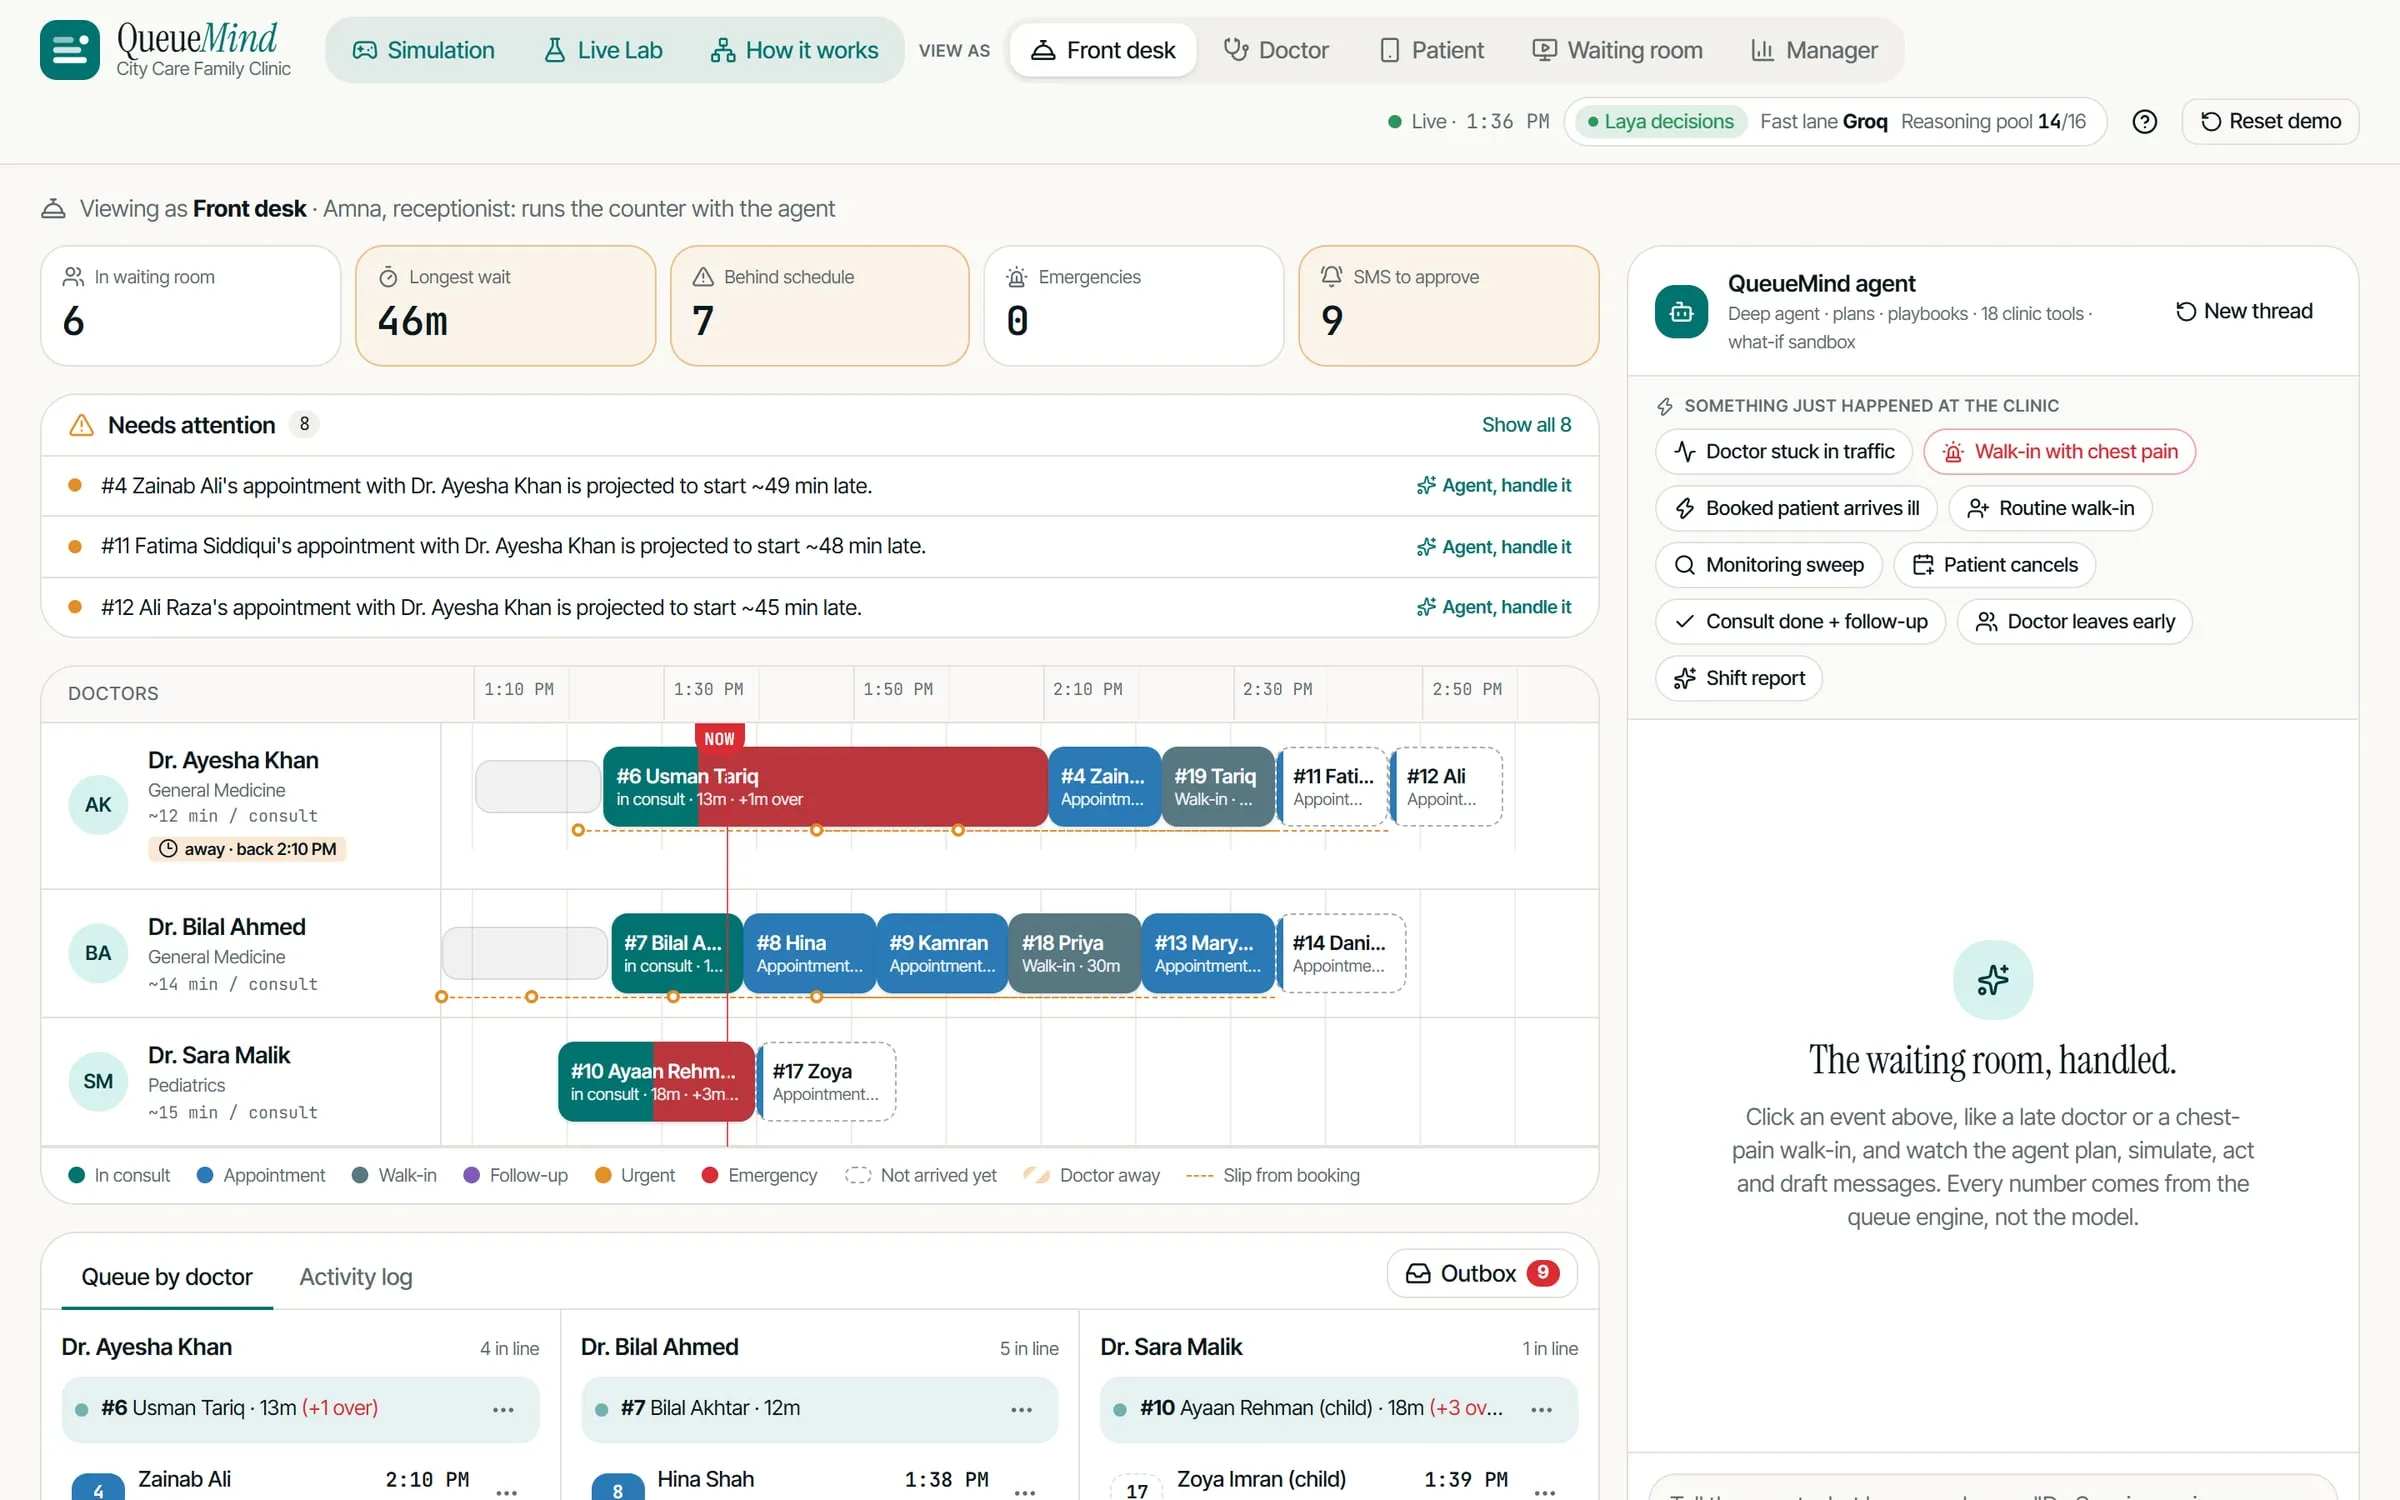Select the Queue by doctor tab
This screenshot has height=1500, width=2400.
167,1277
